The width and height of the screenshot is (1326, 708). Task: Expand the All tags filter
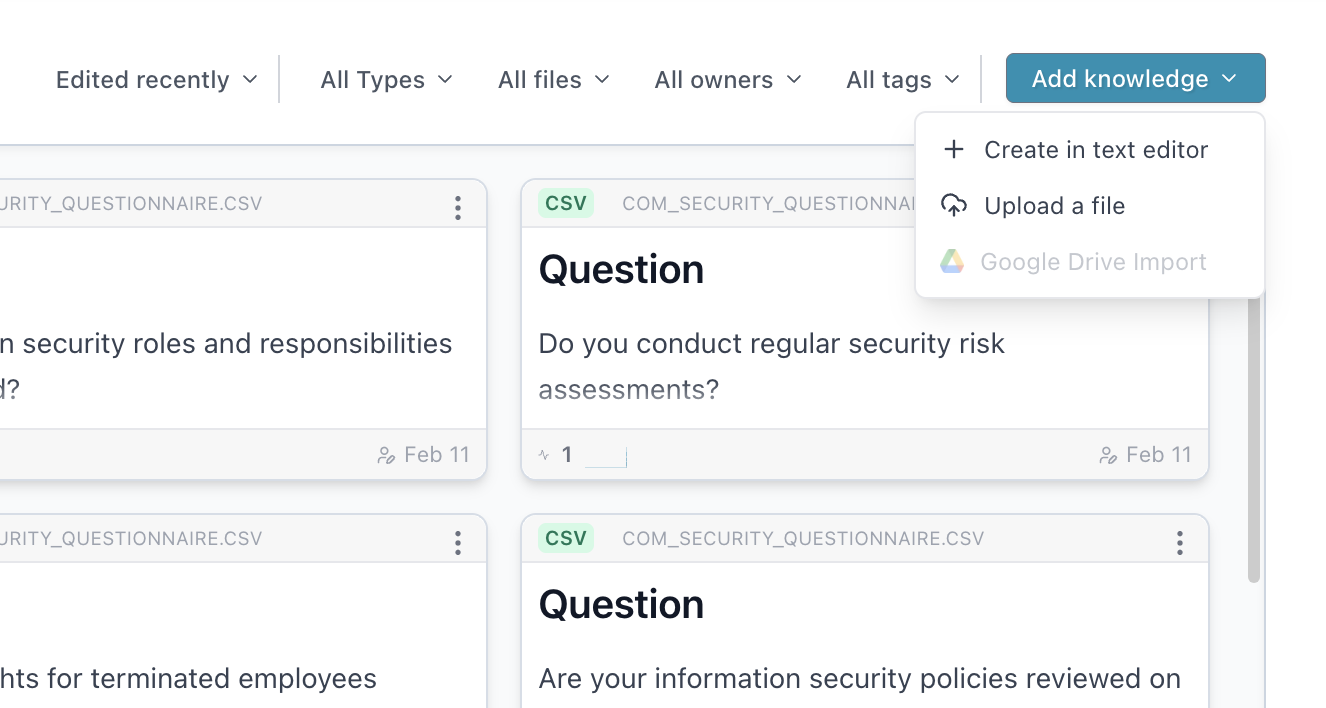pyautogui.click(x=901, y=79)
